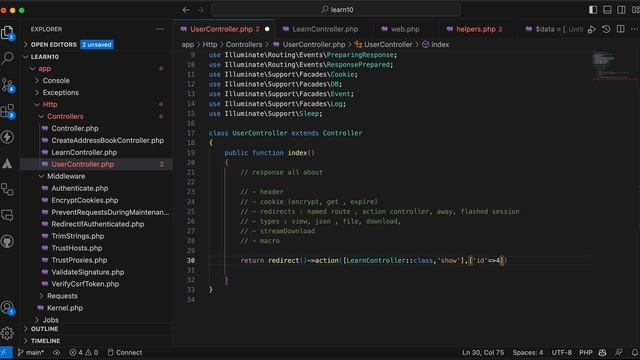Open the Copilot status icon
This screenshot has width=640, height=360.
(602, 353)
